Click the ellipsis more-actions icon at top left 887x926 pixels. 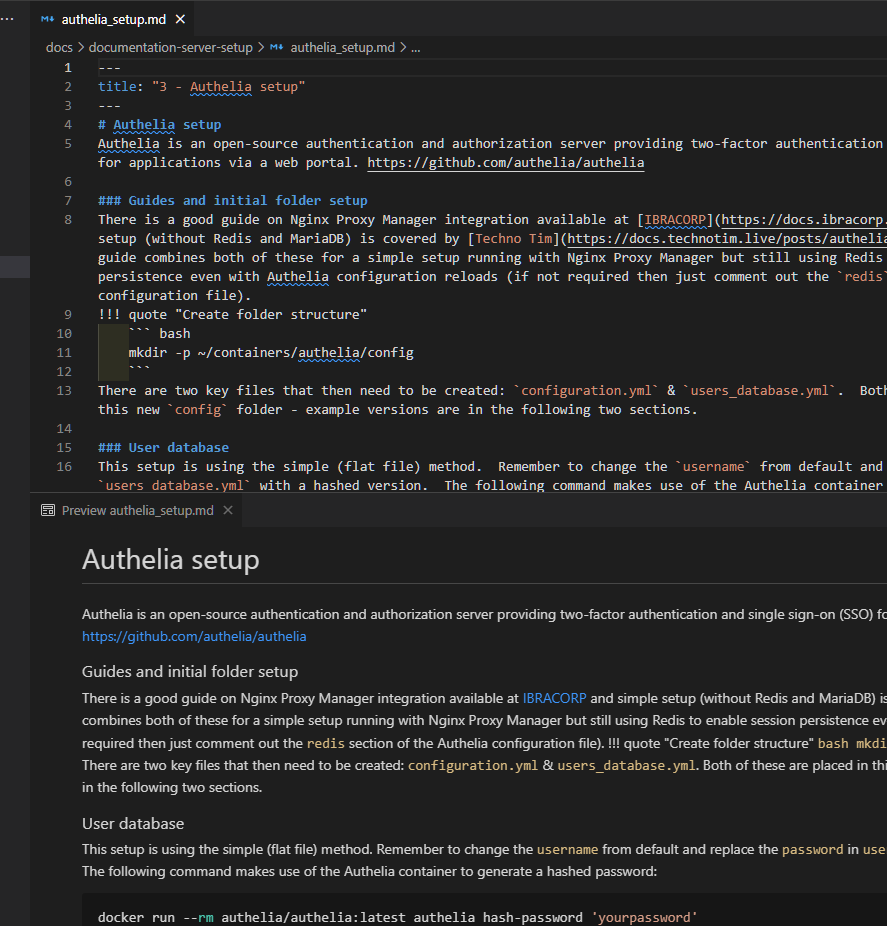7,19
